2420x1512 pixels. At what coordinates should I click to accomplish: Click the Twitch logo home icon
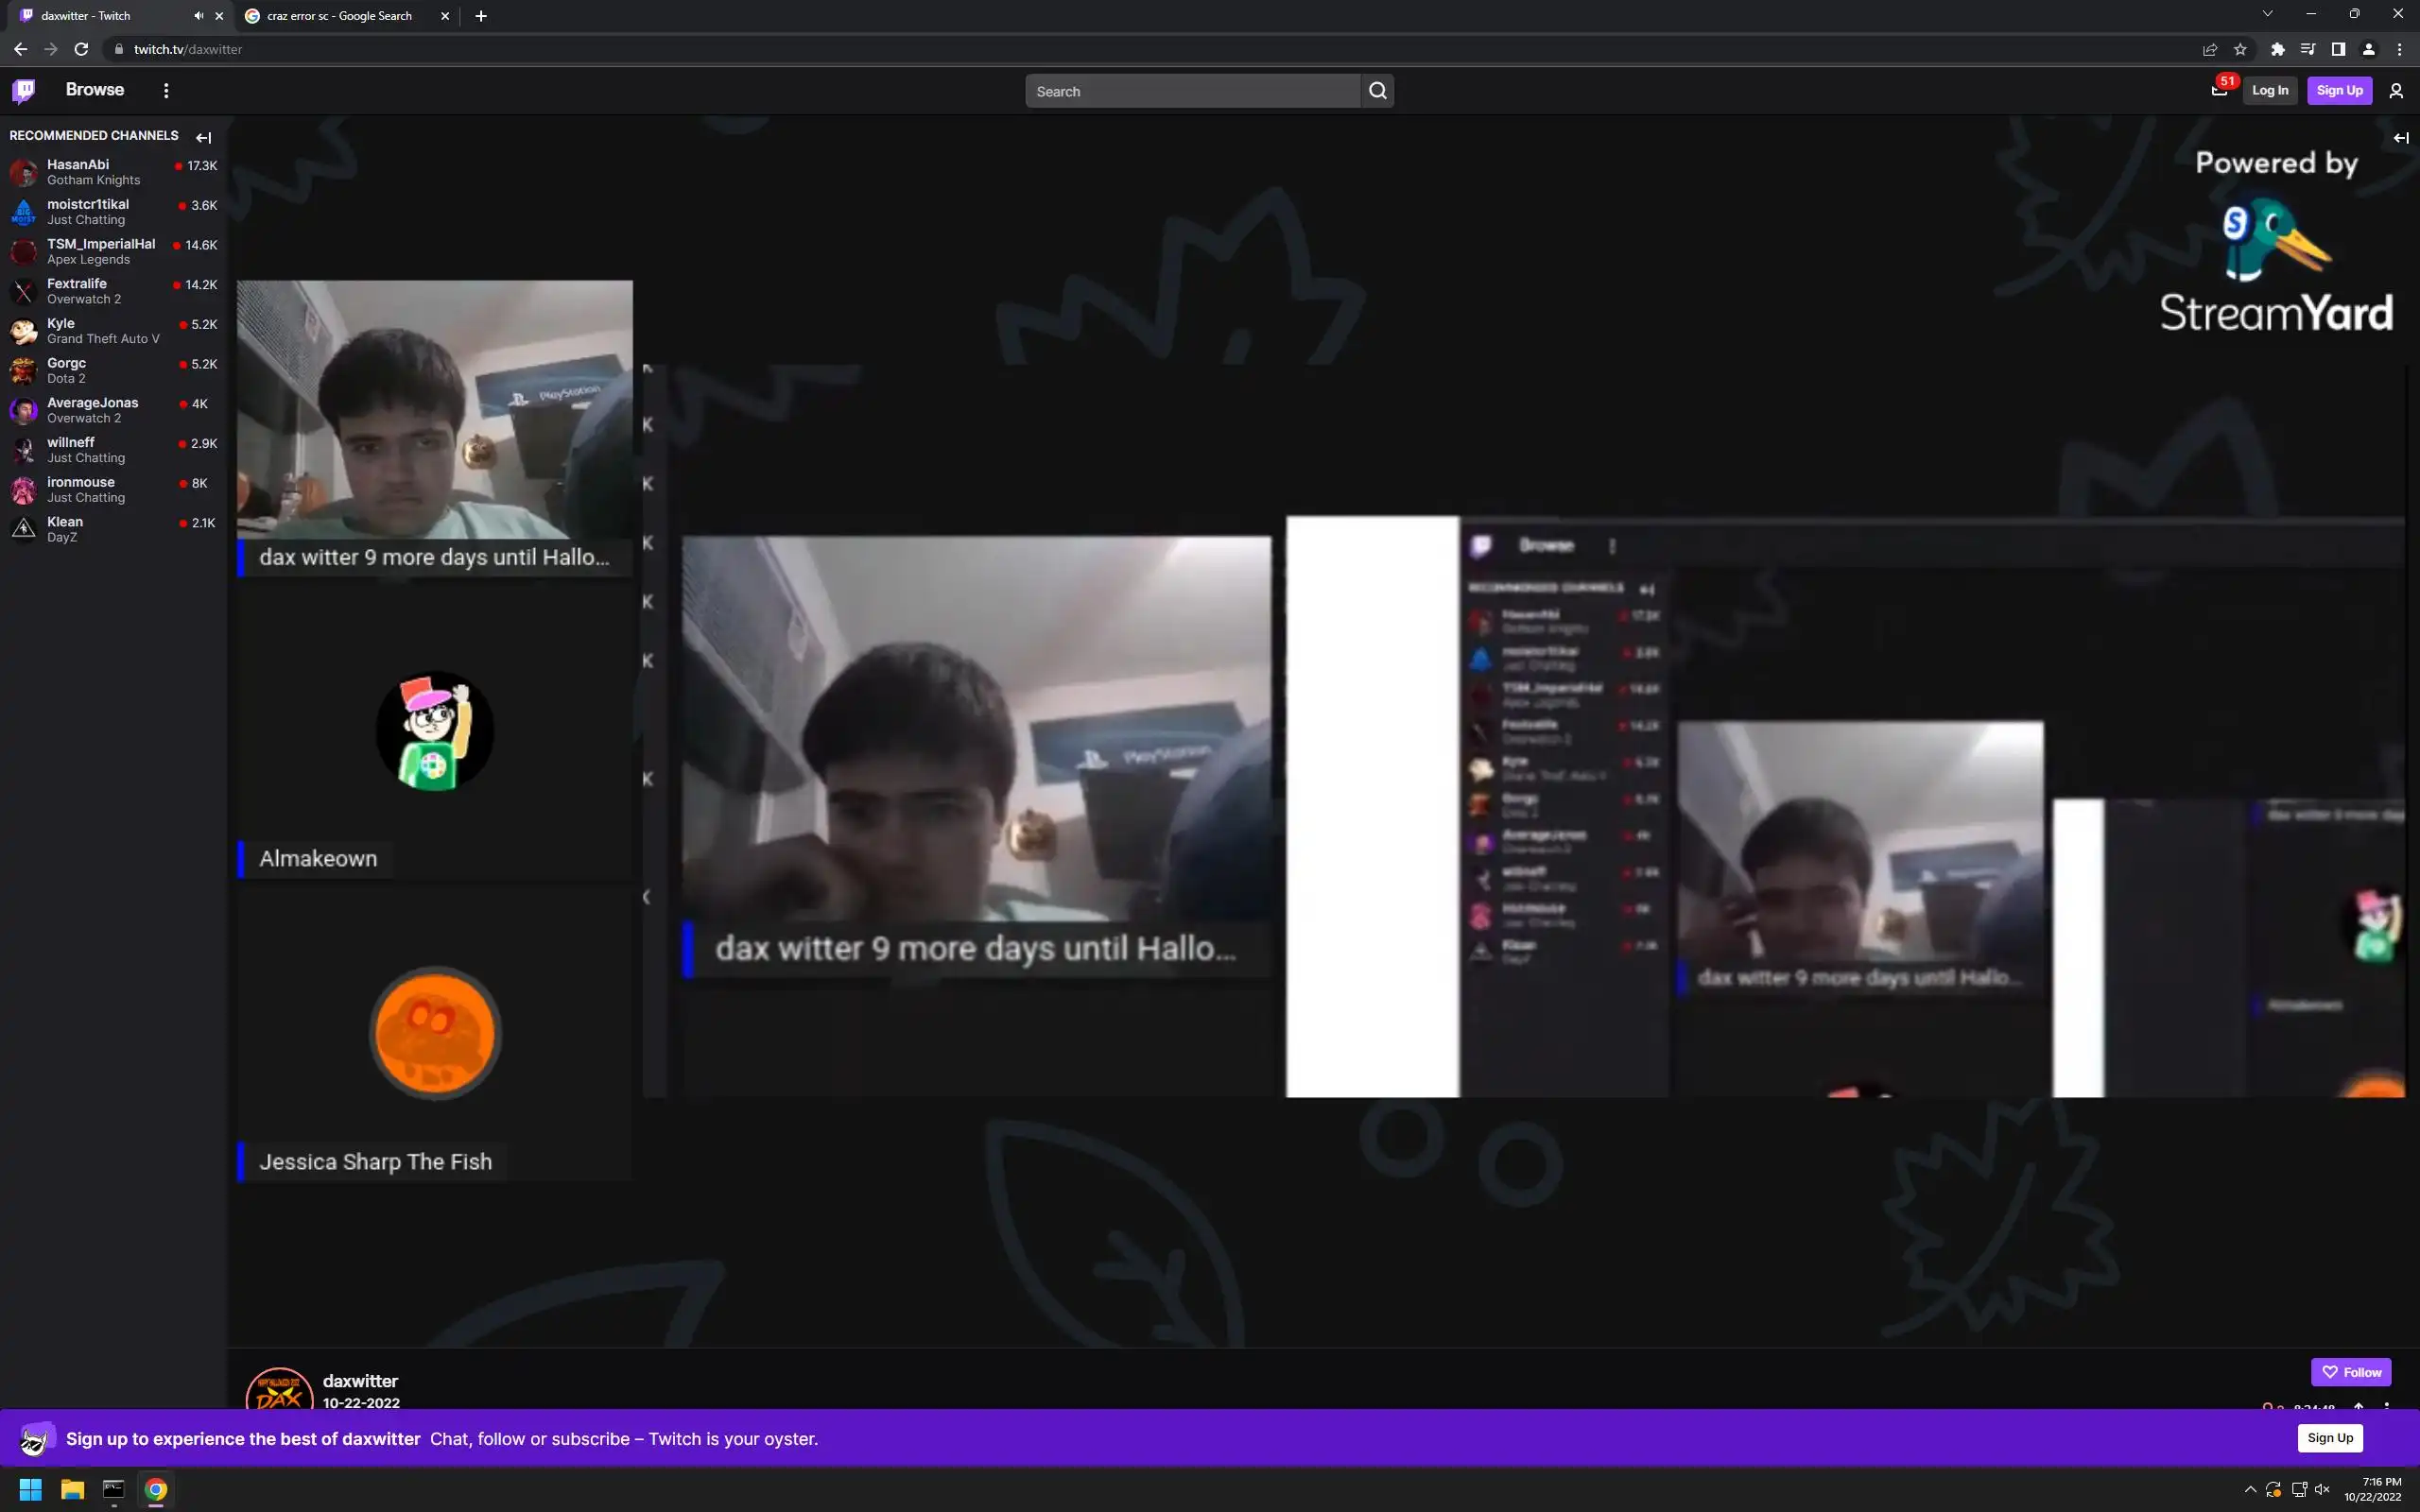coord(24,91)
